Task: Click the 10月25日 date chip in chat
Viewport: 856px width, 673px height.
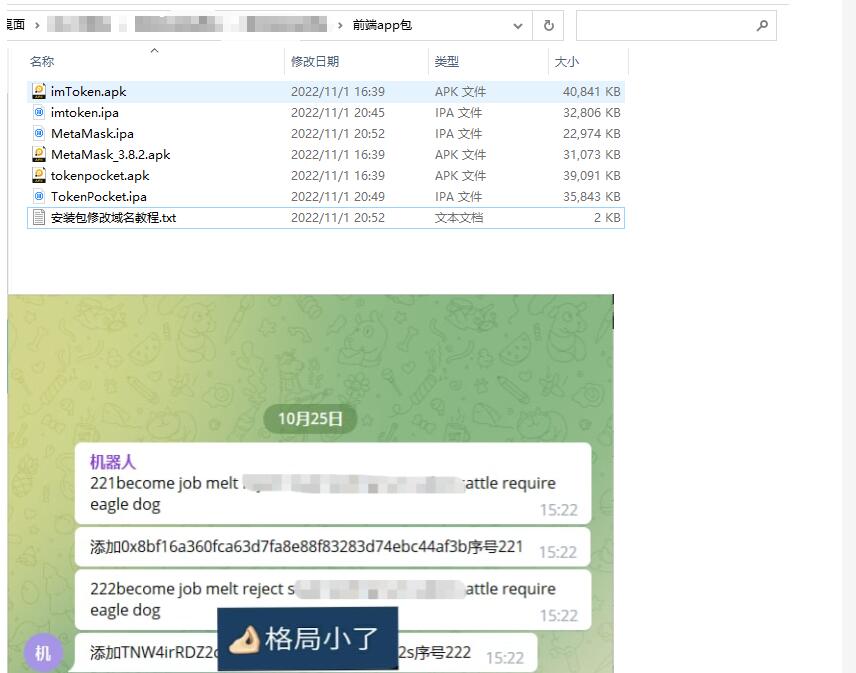Action: (309, 419)
